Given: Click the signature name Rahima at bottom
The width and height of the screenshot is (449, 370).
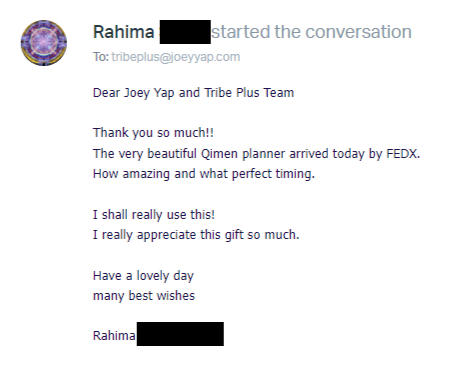Looking at the screenshot, I should [x=114, y=335].
